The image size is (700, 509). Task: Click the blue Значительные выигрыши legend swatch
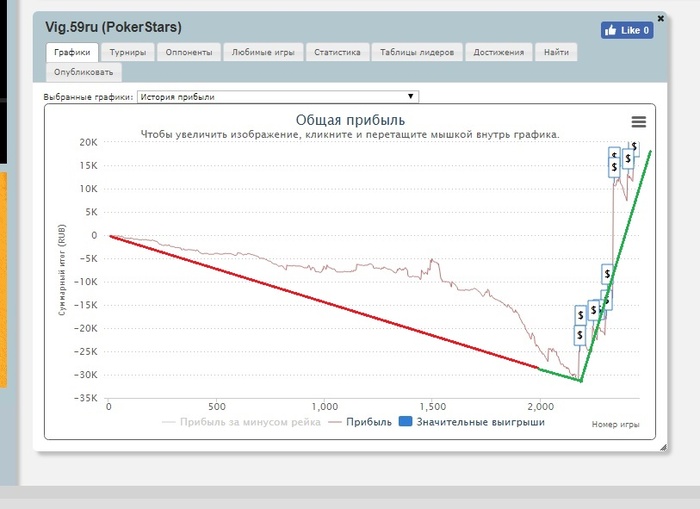[405, 421]
